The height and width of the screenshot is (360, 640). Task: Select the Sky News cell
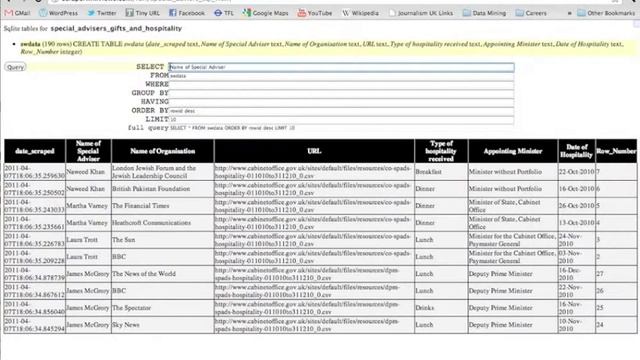pos(162,325)
